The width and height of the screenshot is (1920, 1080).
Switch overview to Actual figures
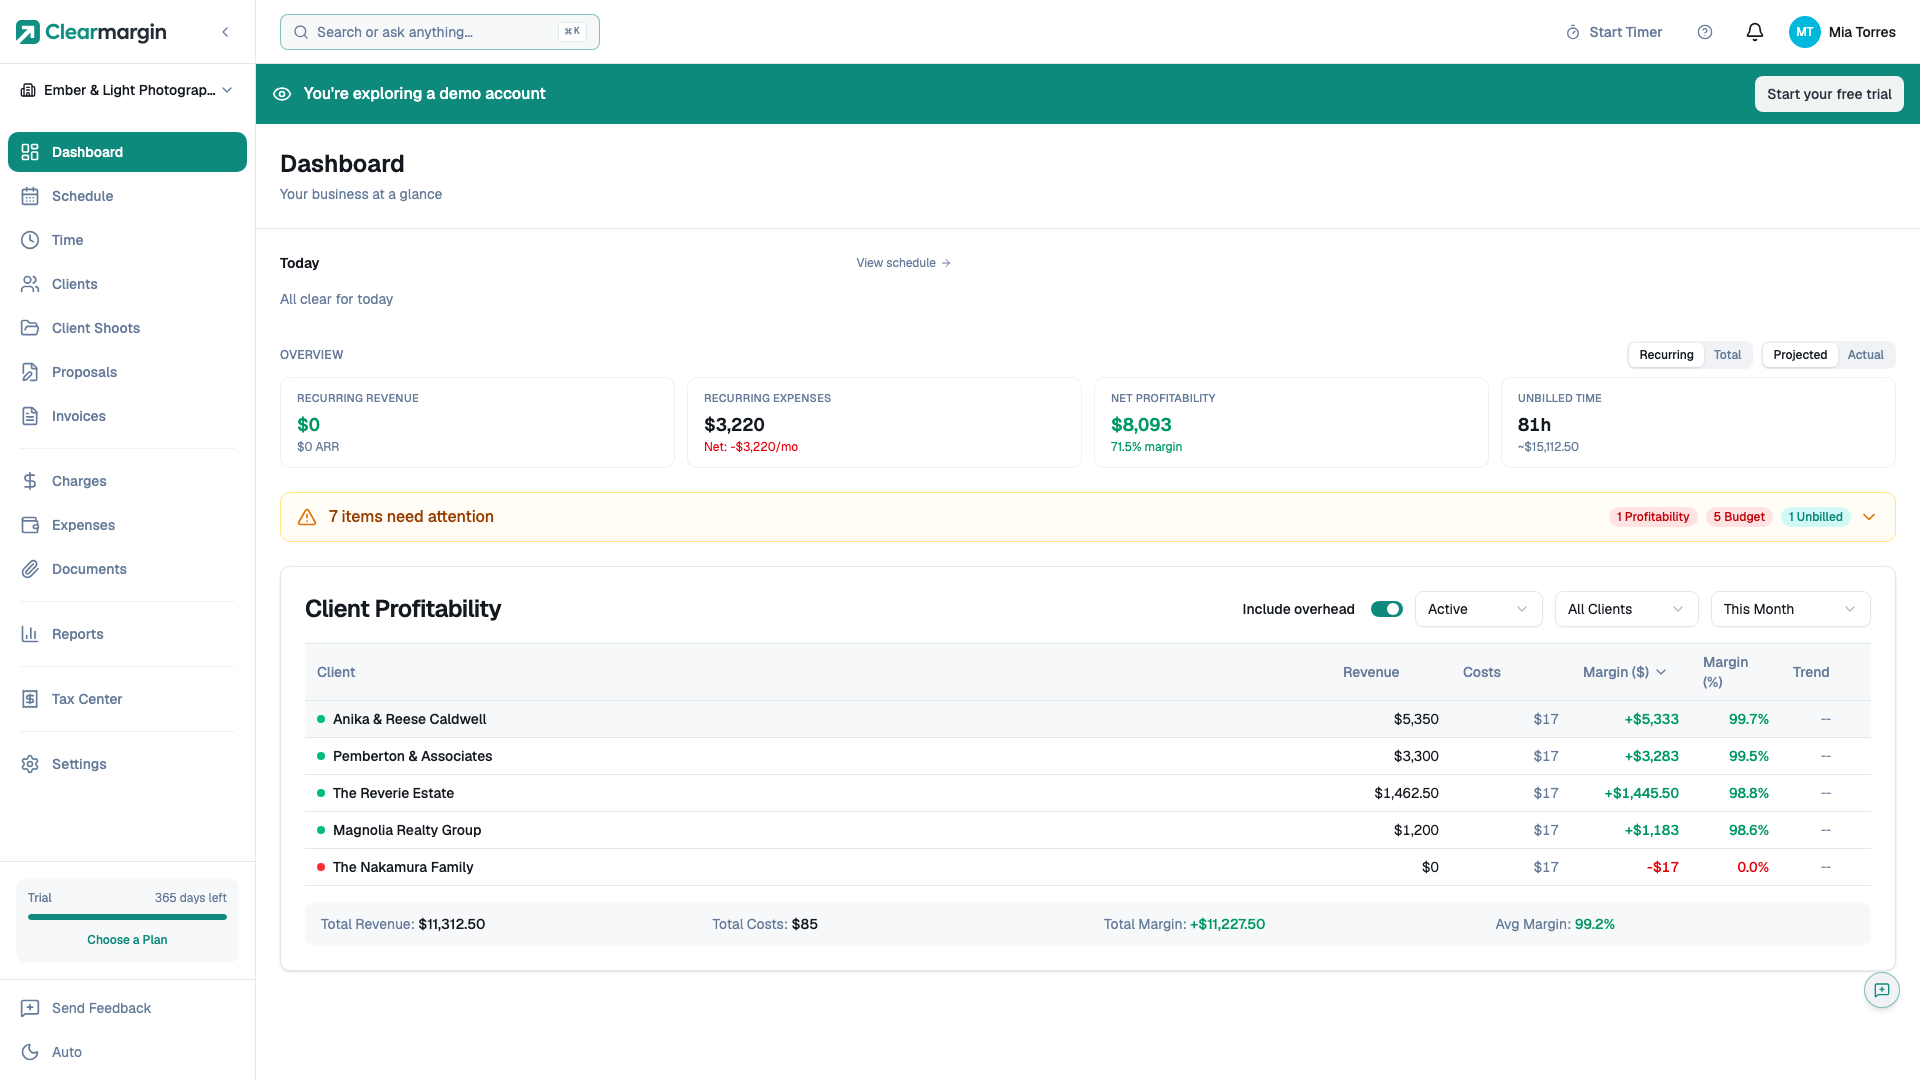(x=1865, y=355)
